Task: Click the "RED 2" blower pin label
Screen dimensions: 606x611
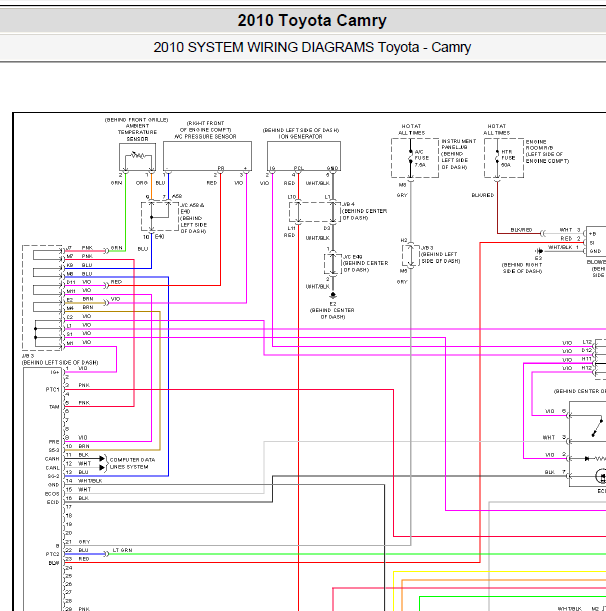Action: tap(571, 238)
